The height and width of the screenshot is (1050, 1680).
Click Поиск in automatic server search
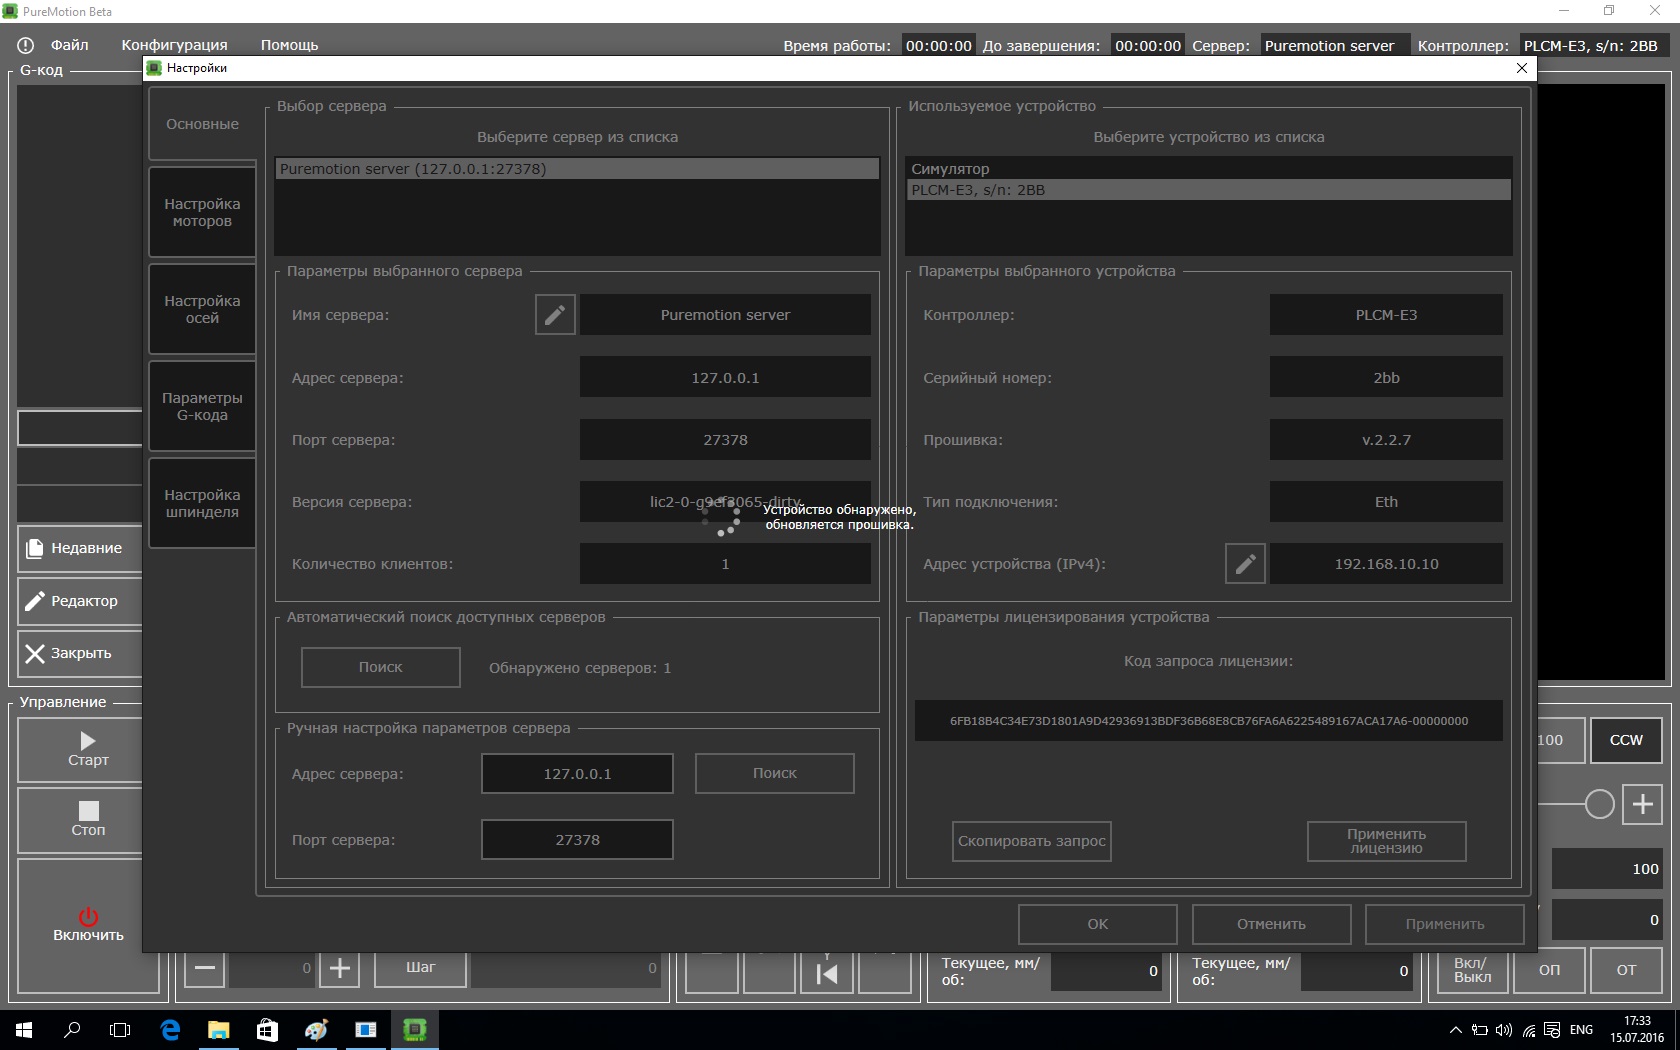click(381, 667)
